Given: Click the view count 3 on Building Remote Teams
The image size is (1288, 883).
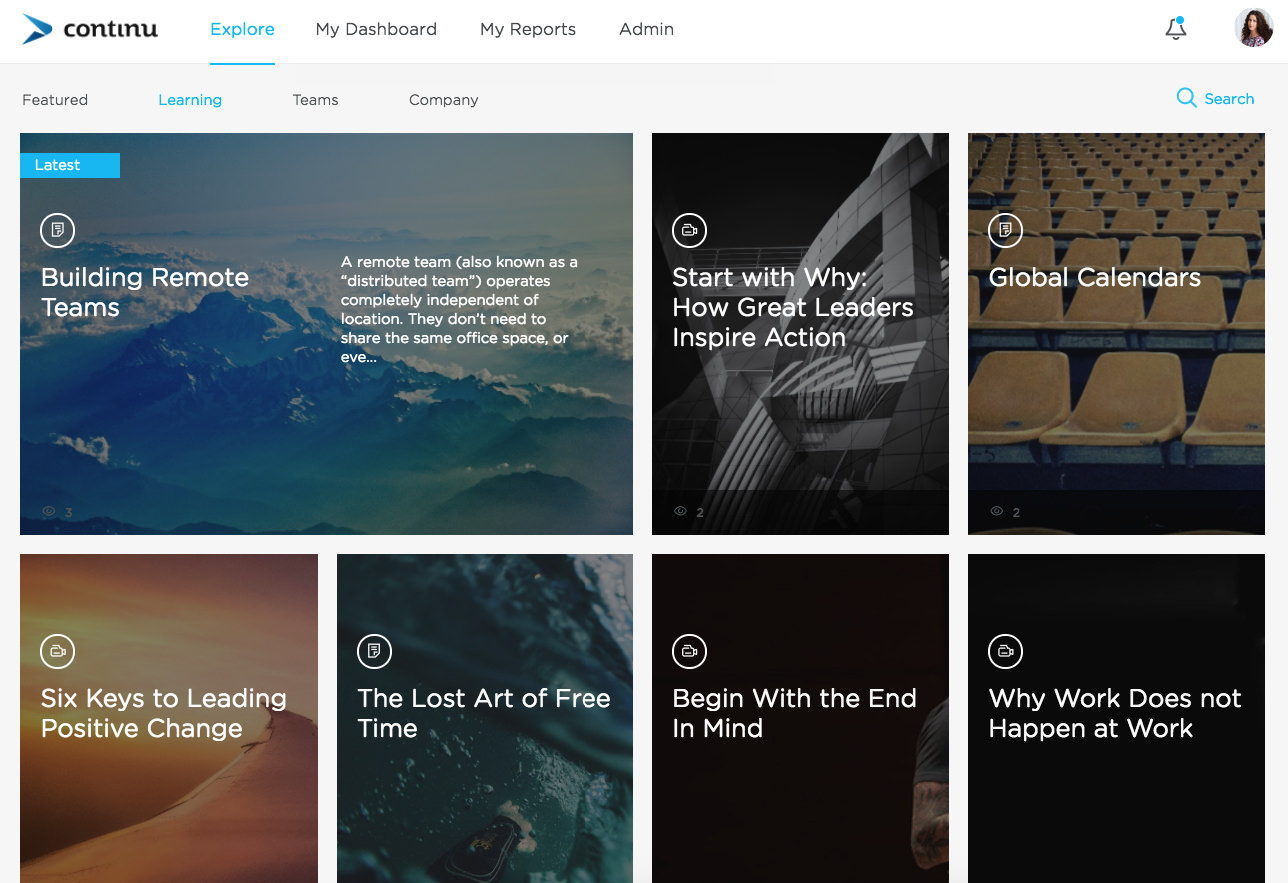Looking at the screenshot, I should (69, 513).
